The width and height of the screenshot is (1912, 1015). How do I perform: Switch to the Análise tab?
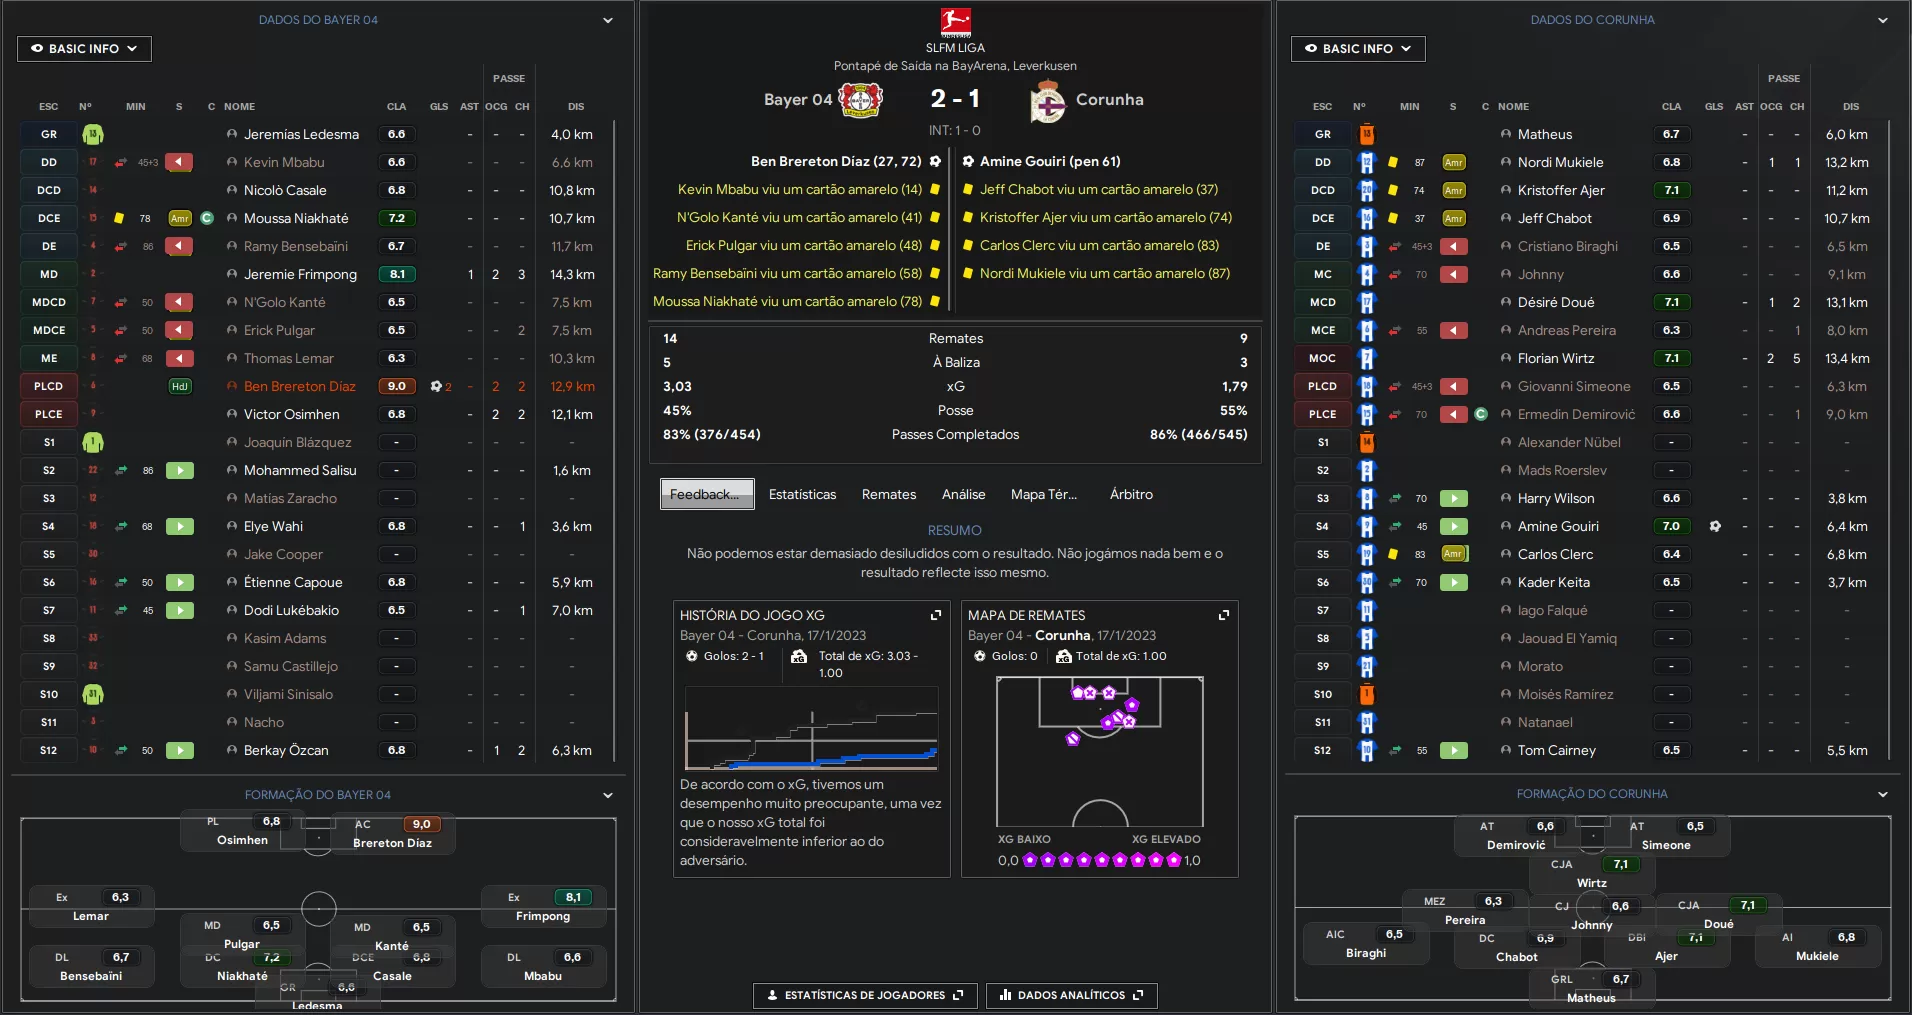[963, 494]
